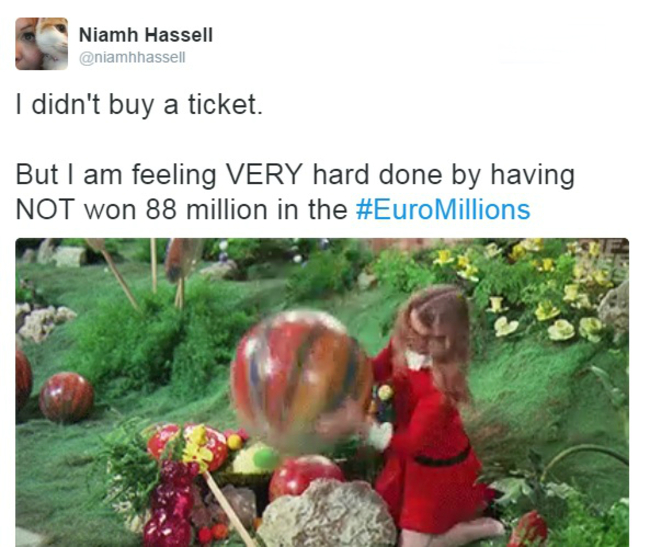
Task: Click the yellow flowers in the GIF
Action: point(539,290)
